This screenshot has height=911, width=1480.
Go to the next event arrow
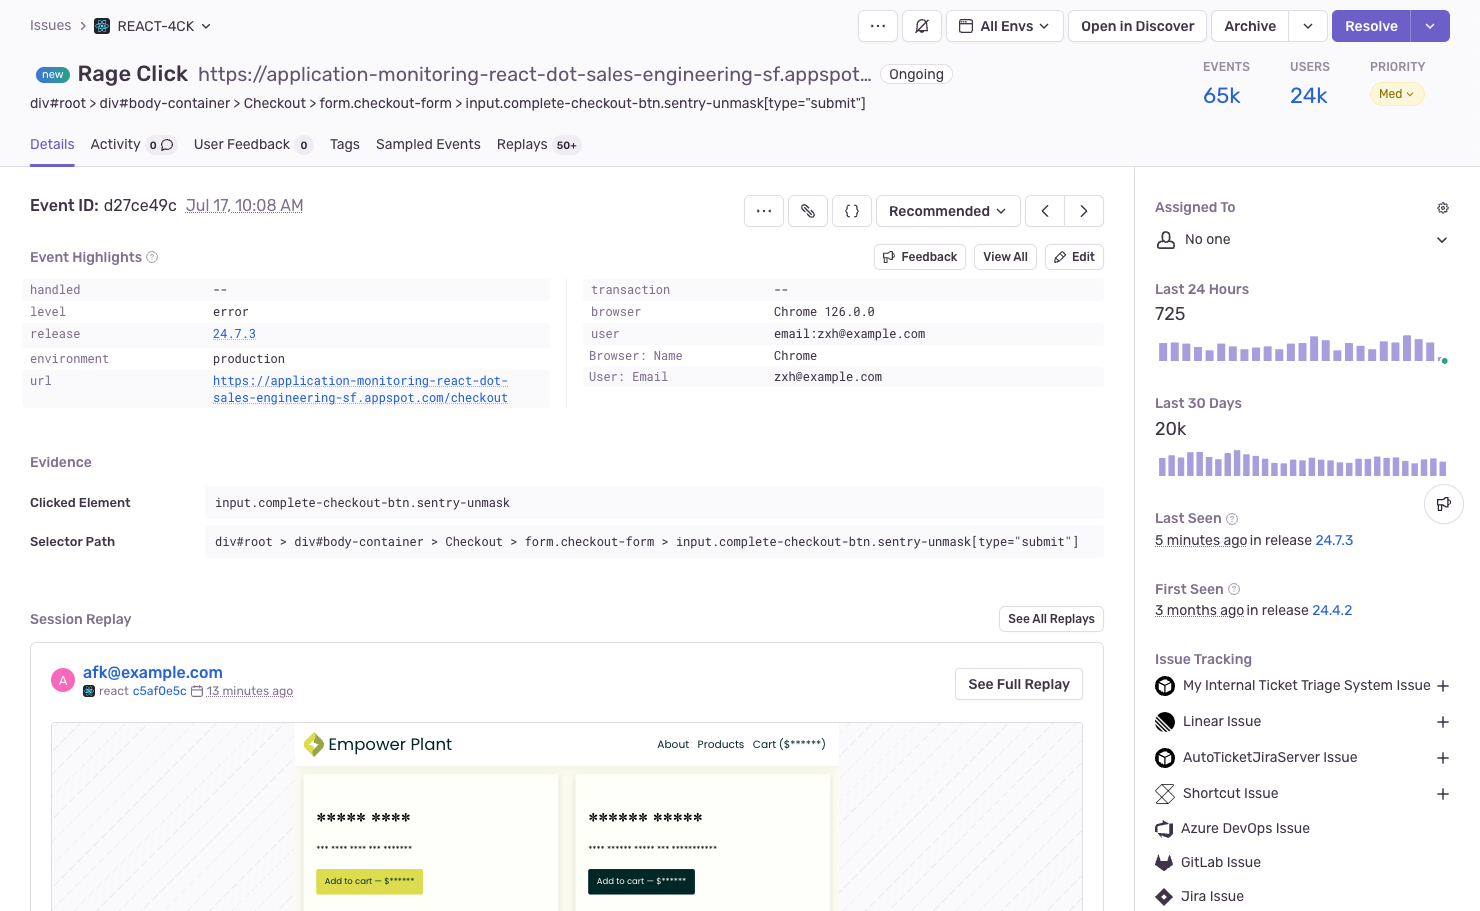click(x=1084, y=211)
